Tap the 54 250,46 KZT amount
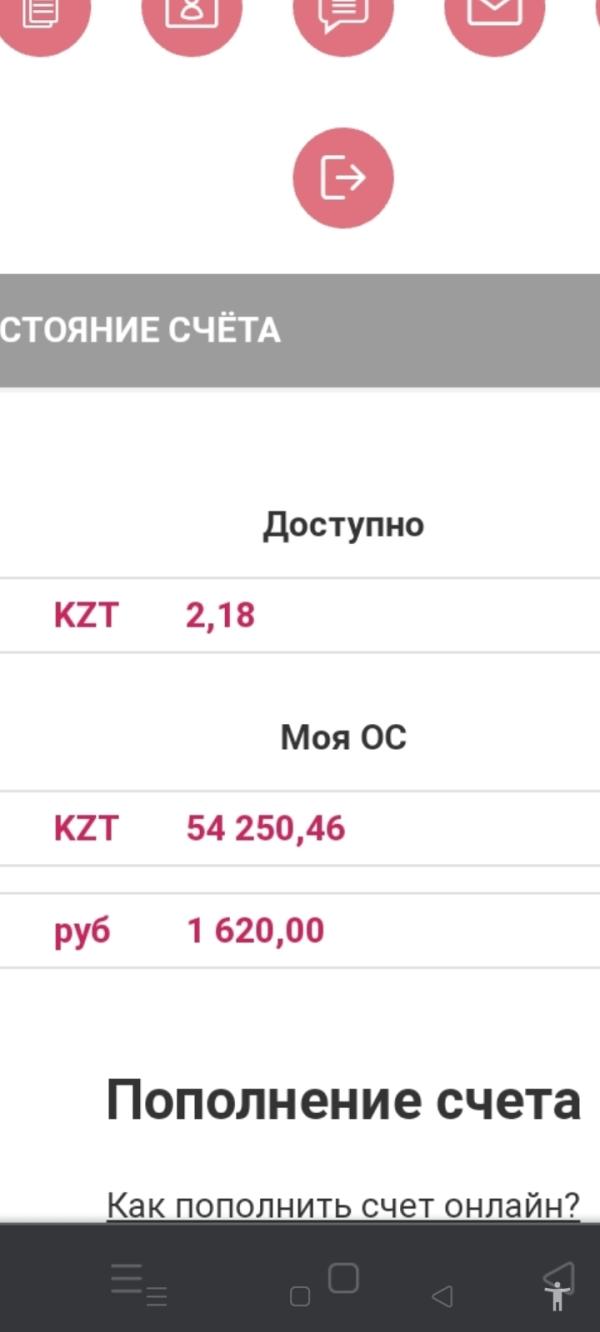 click(x=266, y=829)
